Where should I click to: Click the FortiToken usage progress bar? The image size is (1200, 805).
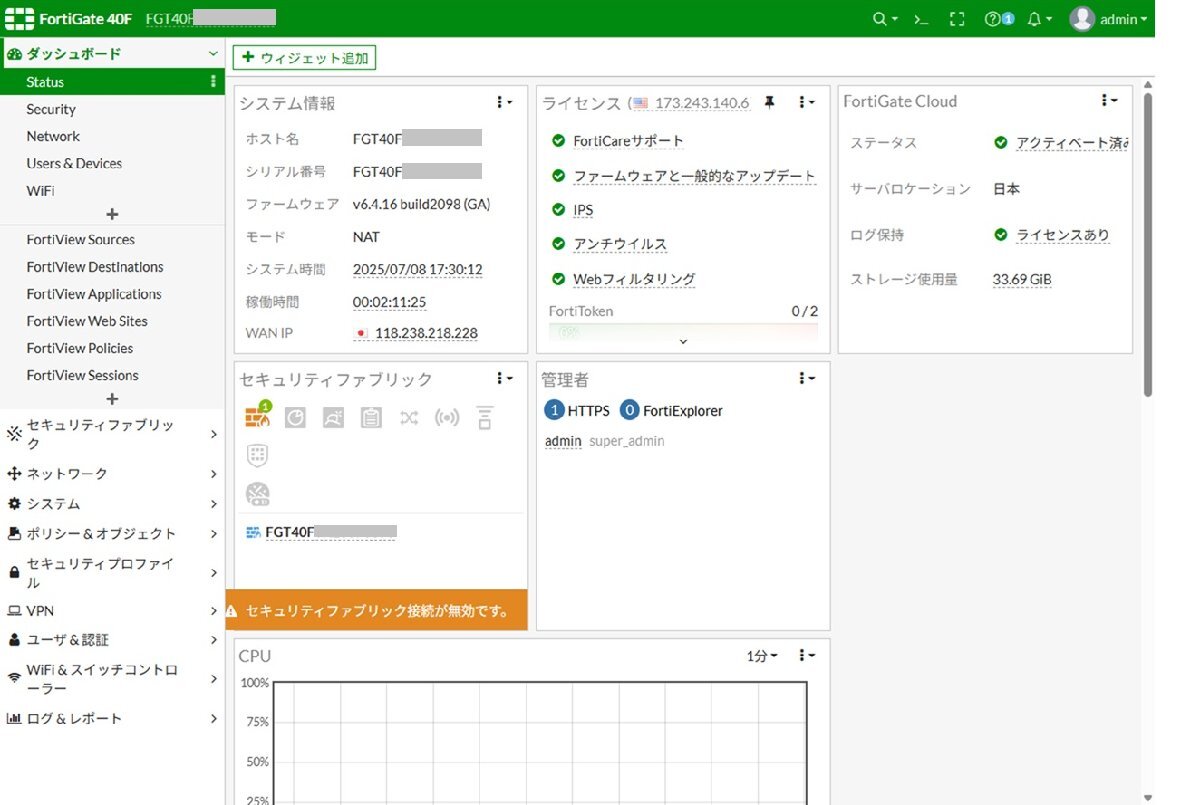683,331
